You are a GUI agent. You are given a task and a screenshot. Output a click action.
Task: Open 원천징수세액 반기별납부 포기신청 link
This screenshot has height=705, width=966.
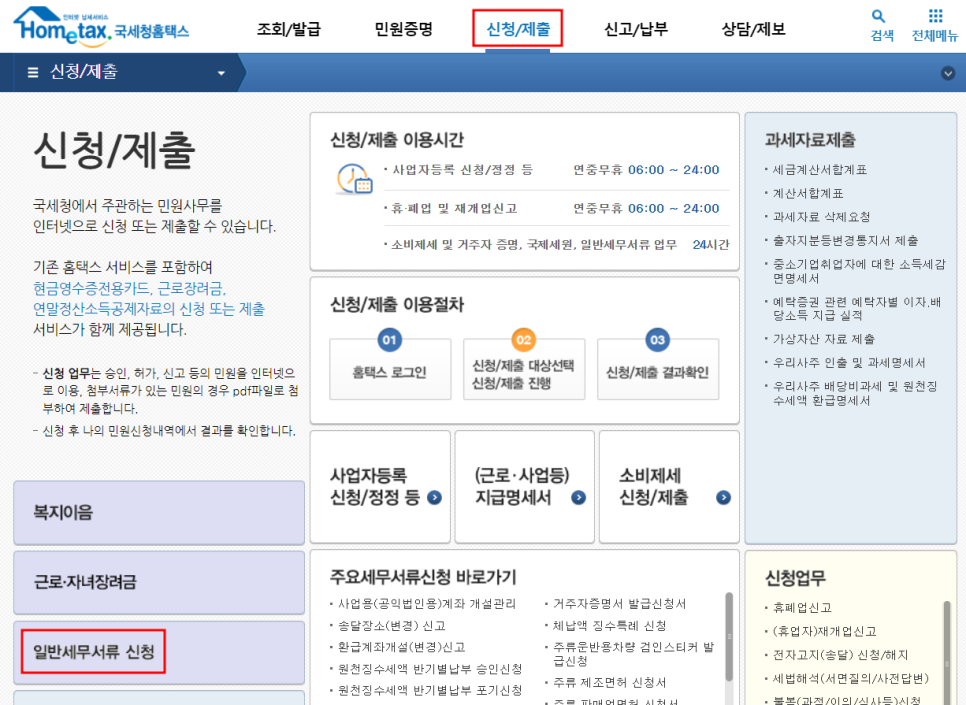[430, 690]
